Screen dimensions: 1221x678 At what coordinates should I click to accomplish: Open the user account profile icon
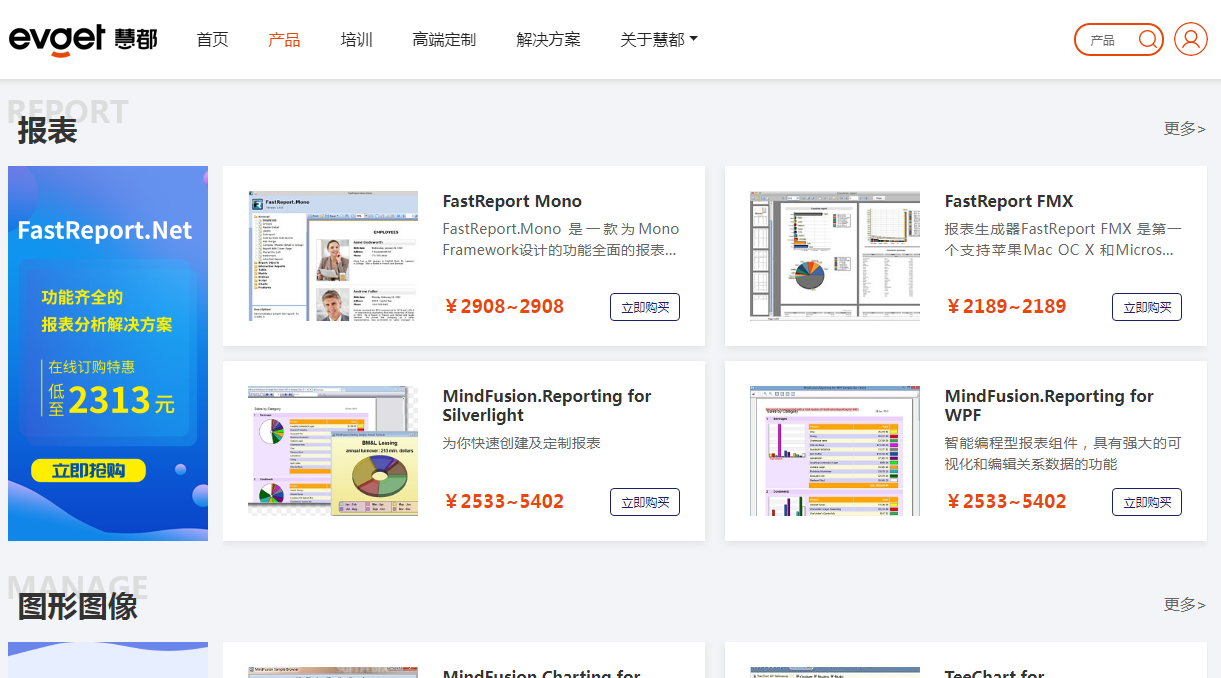click(x=1190, y=39)
